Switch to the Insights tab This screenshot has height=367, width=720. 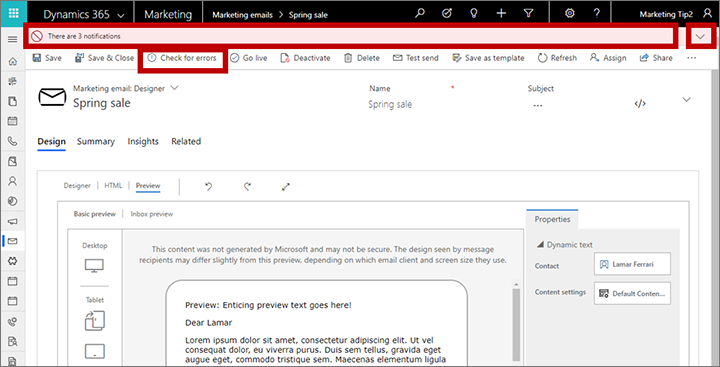point(143,141)
